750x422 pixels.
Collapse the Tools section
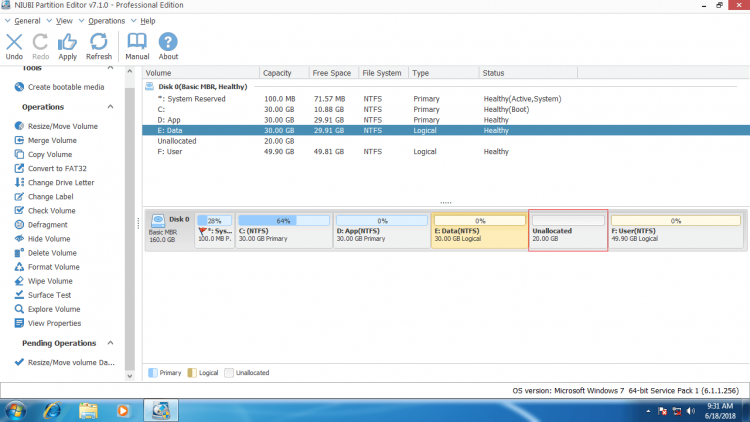pyautogui.click(x=110, y=68)
